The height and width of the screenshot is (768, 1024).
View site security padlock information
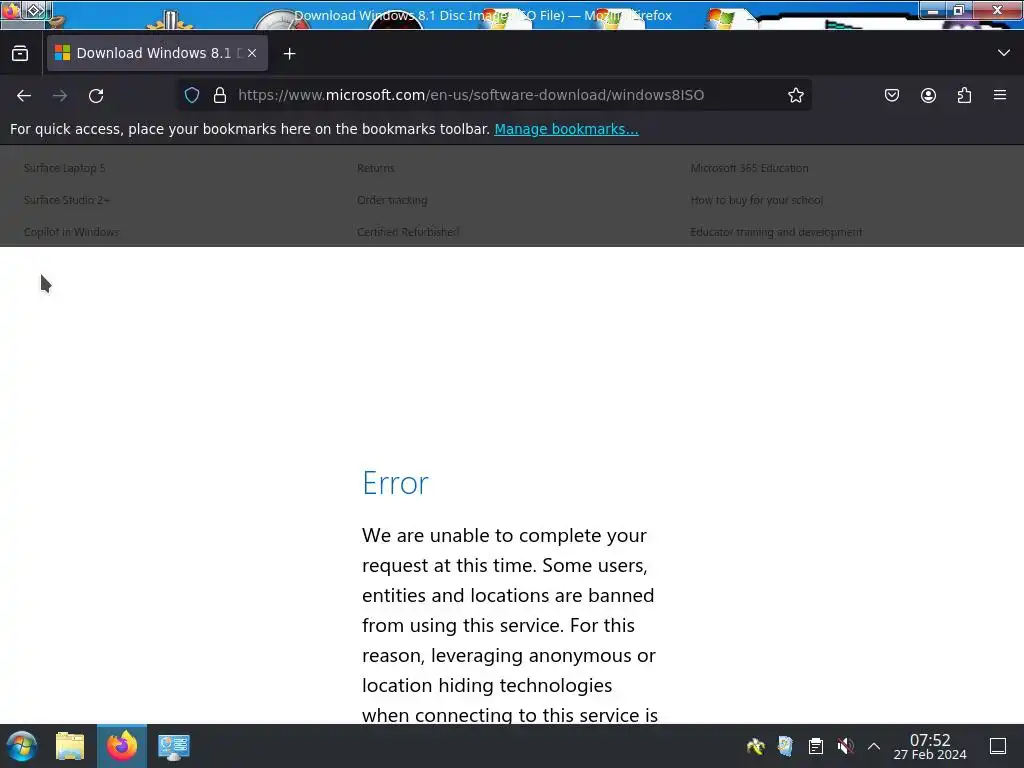(220, 95)
